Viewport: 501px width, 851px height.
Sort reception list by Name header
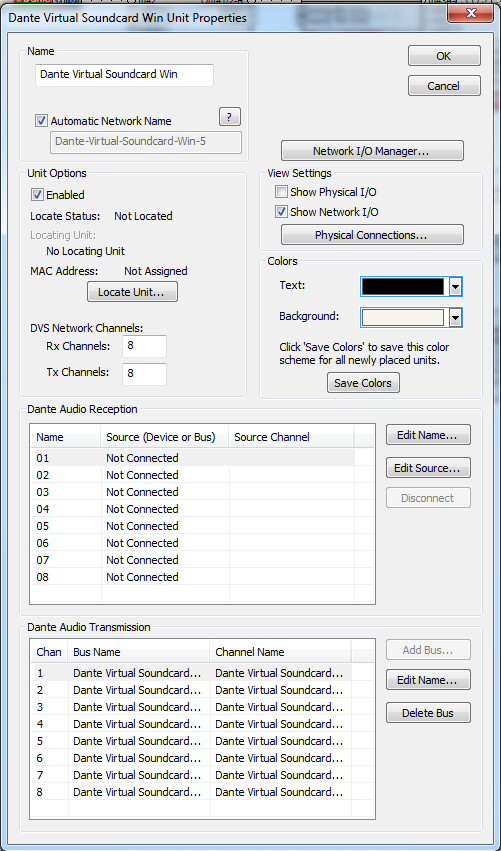pyautogui.click(x=66, y=437)
